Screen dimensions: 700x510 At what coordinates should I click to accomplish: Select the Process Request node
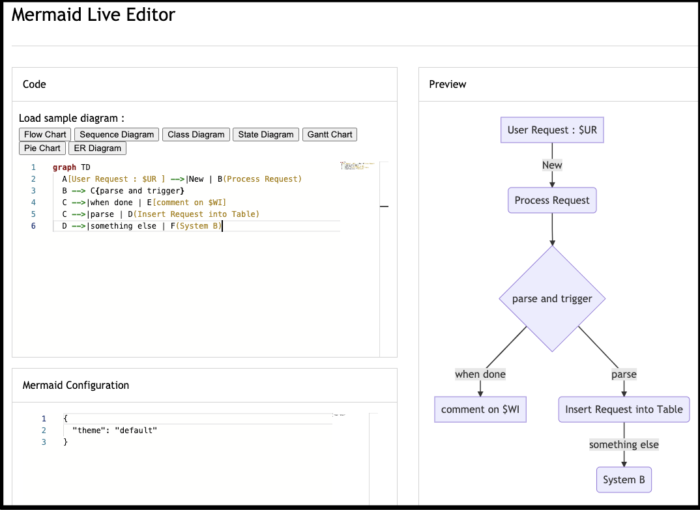tap(552, 200)
